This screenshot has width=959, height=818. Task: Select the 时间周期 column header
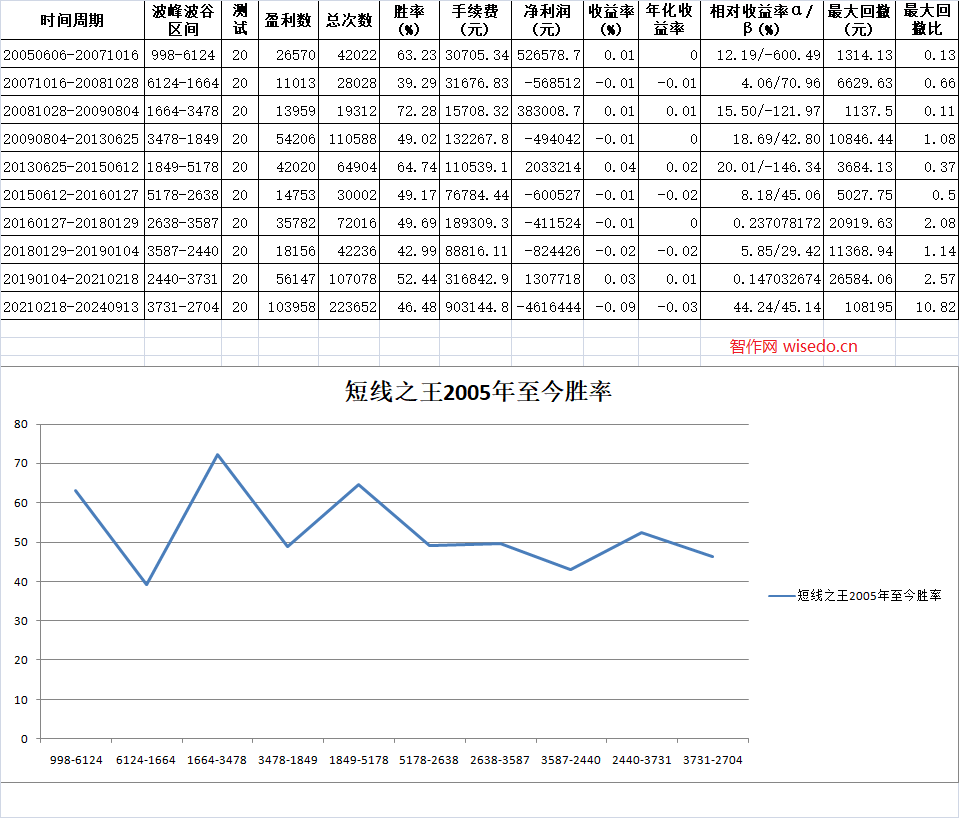72,20
